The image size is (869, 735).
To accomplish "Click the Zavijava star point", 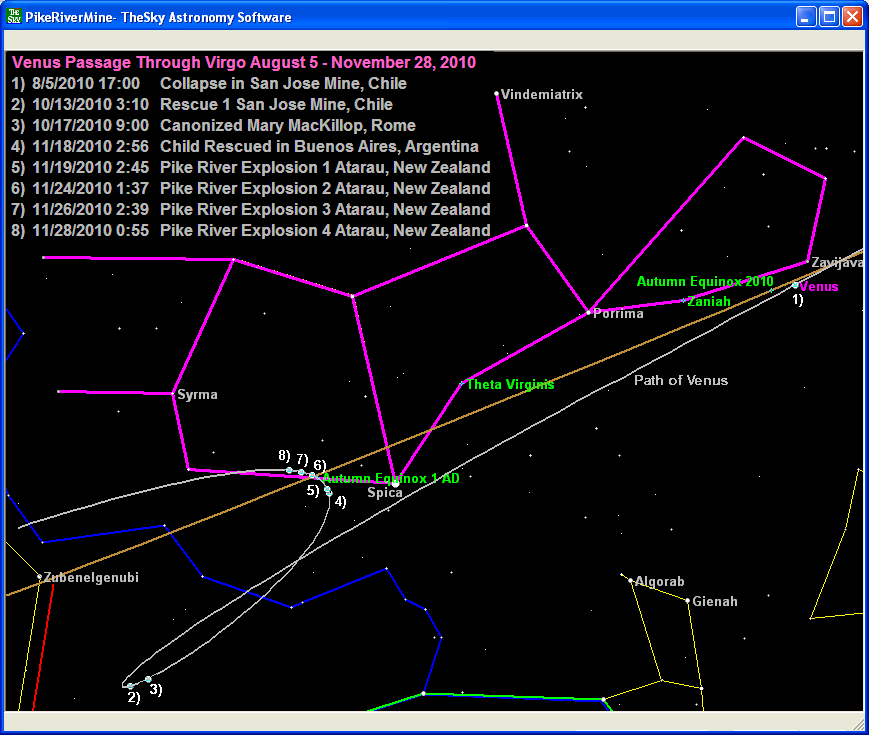I will 808,262.
